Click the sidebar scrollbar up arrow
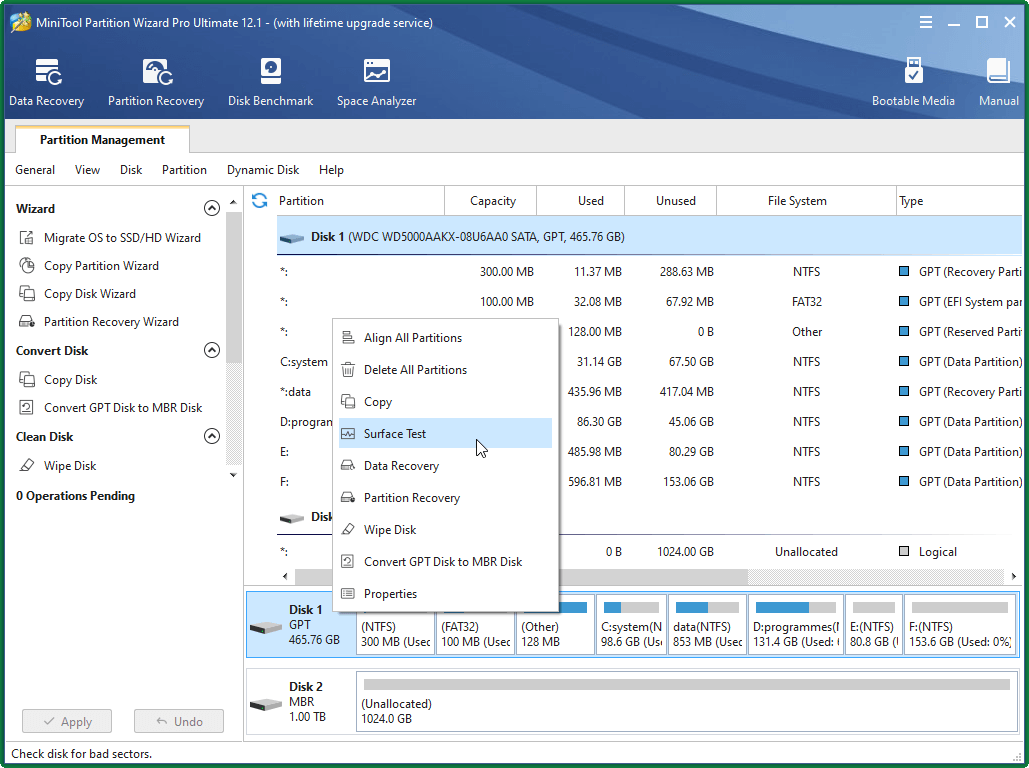The image size is (1029, 768). click(233, 203)
